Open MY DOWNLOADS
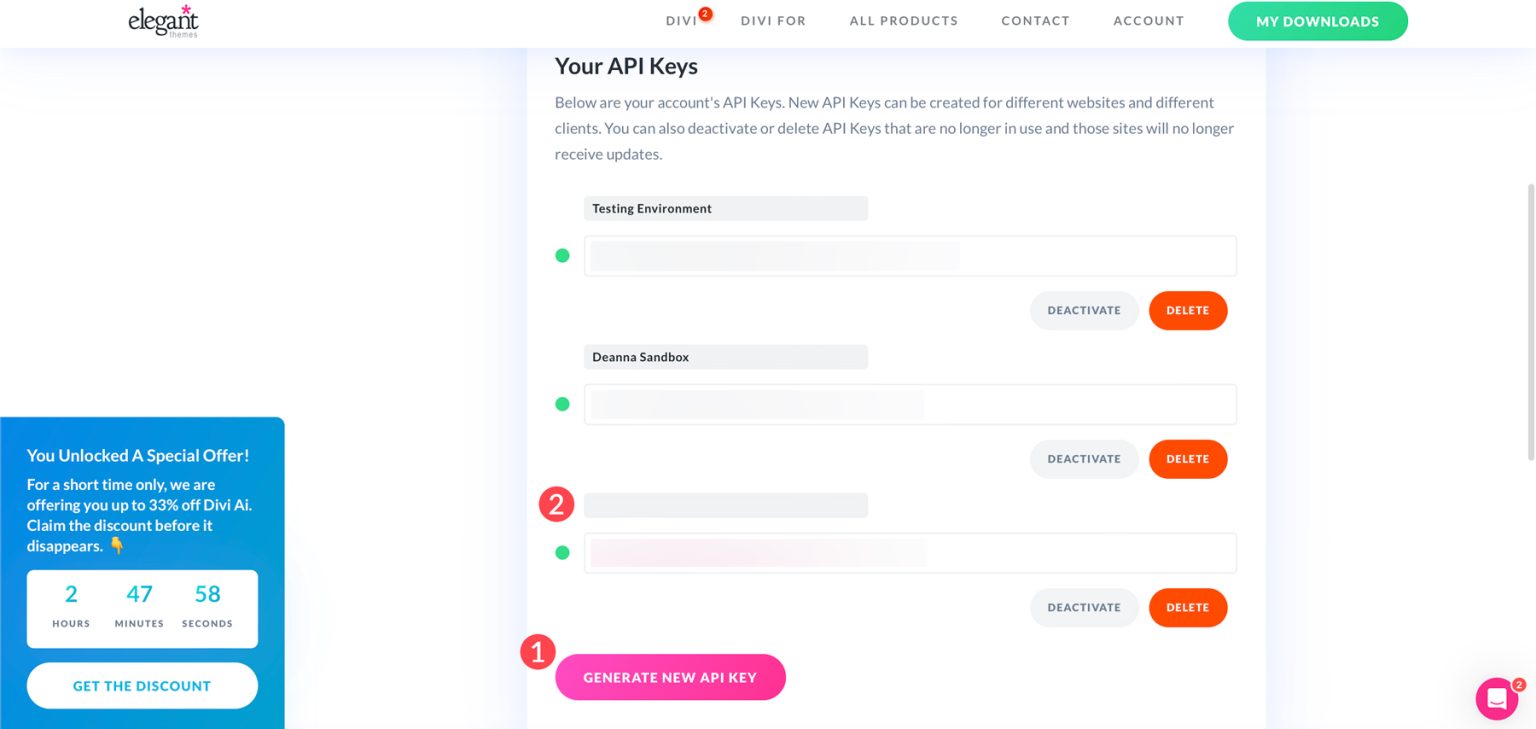 pyautogui.click(x=1317, y=21)
